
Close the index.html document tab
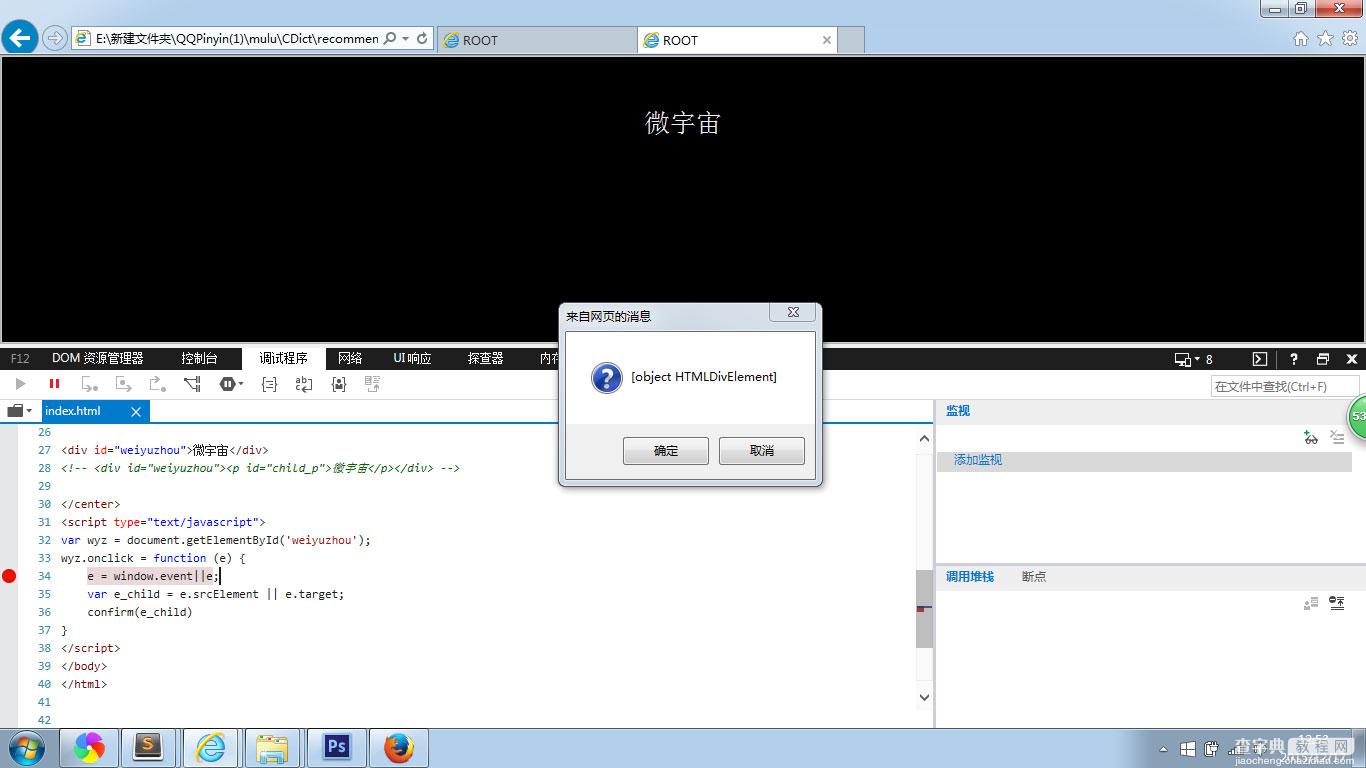click(136, 411)
